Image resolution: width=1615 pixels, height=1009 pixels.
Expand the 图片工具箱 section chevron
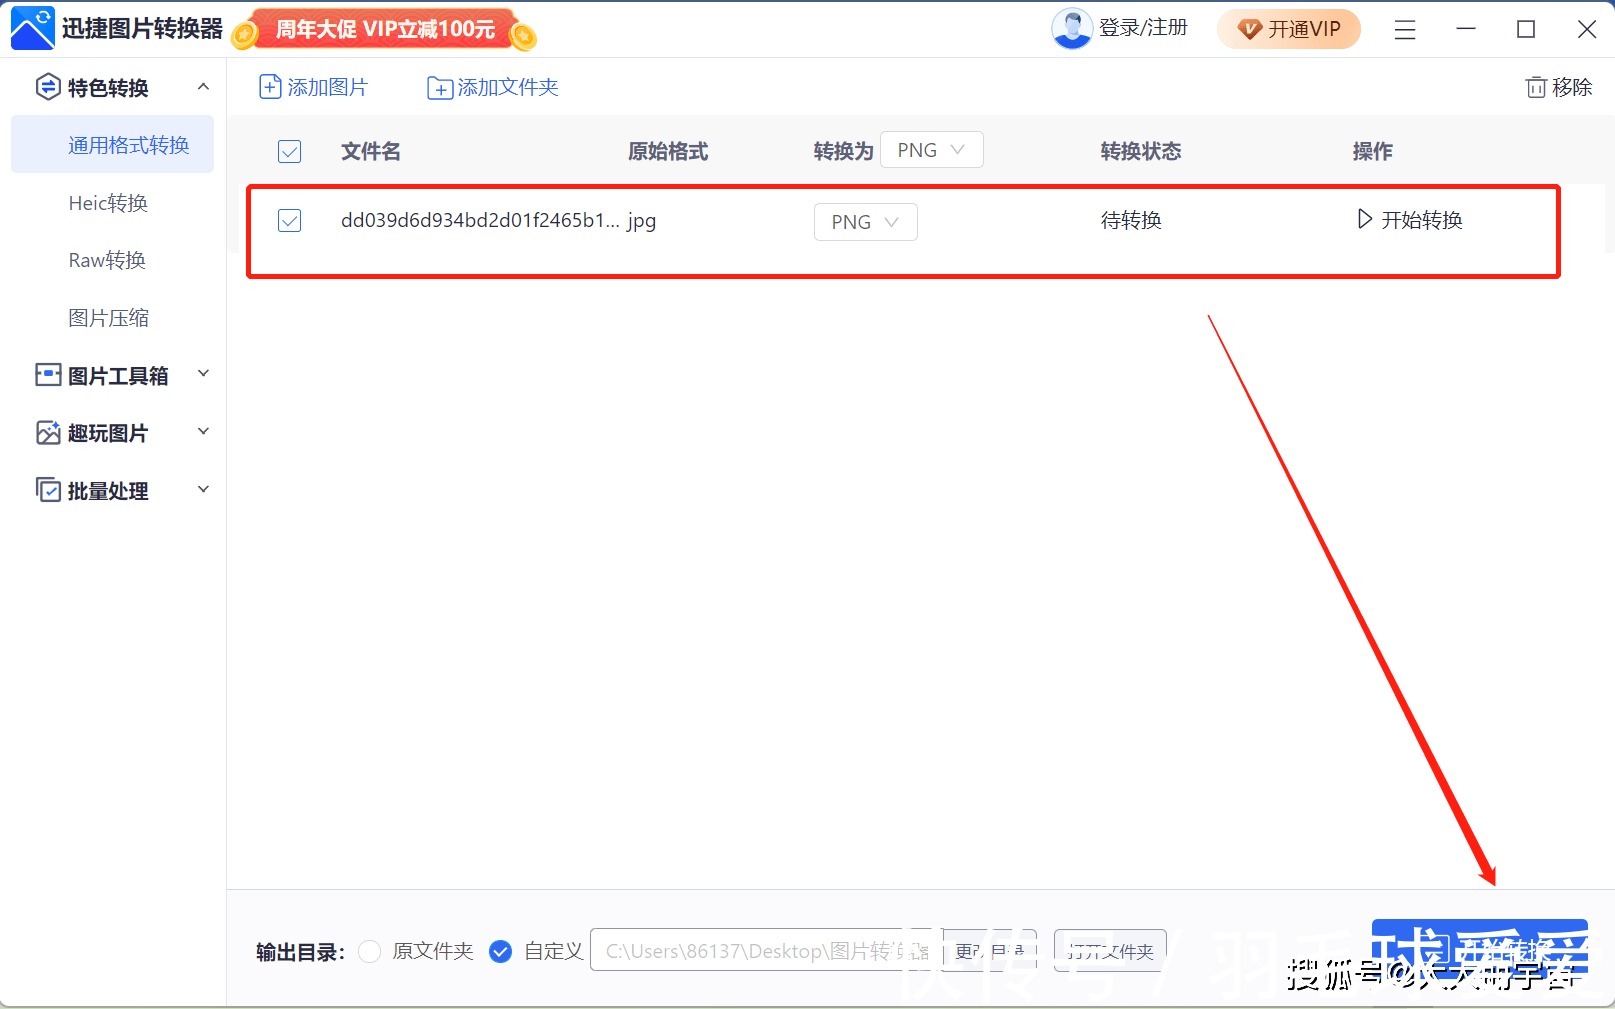pyautogui.click(x=203, y=374)
